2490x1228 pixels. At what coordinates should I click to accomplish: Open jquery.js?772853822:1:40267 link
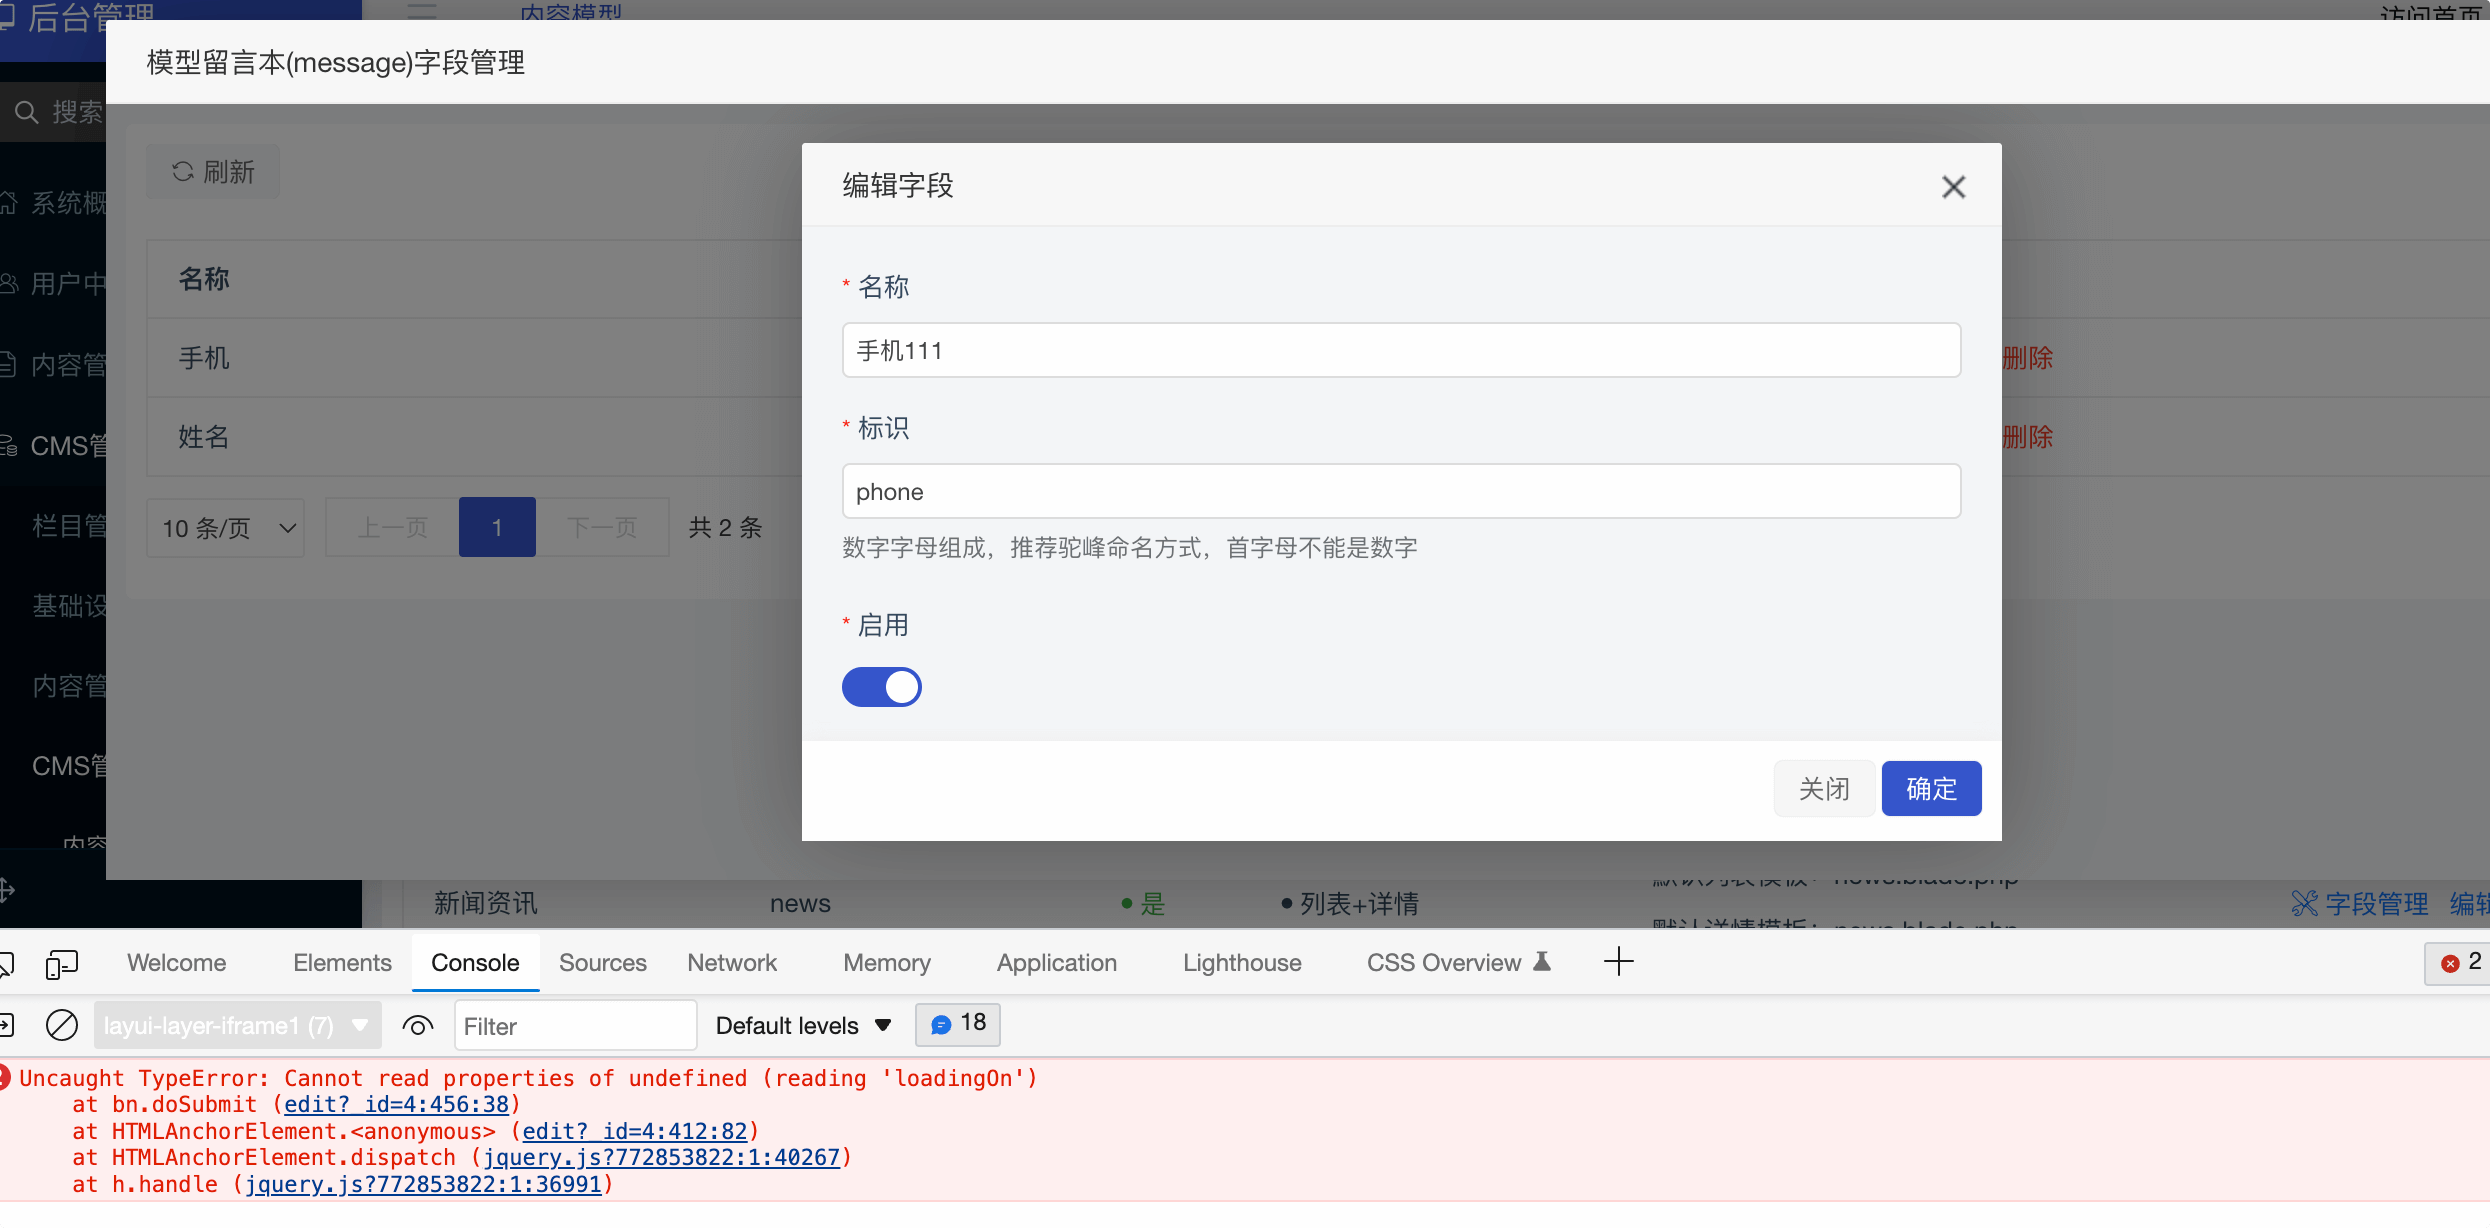pyautogui.click(x=662, y=1157)
